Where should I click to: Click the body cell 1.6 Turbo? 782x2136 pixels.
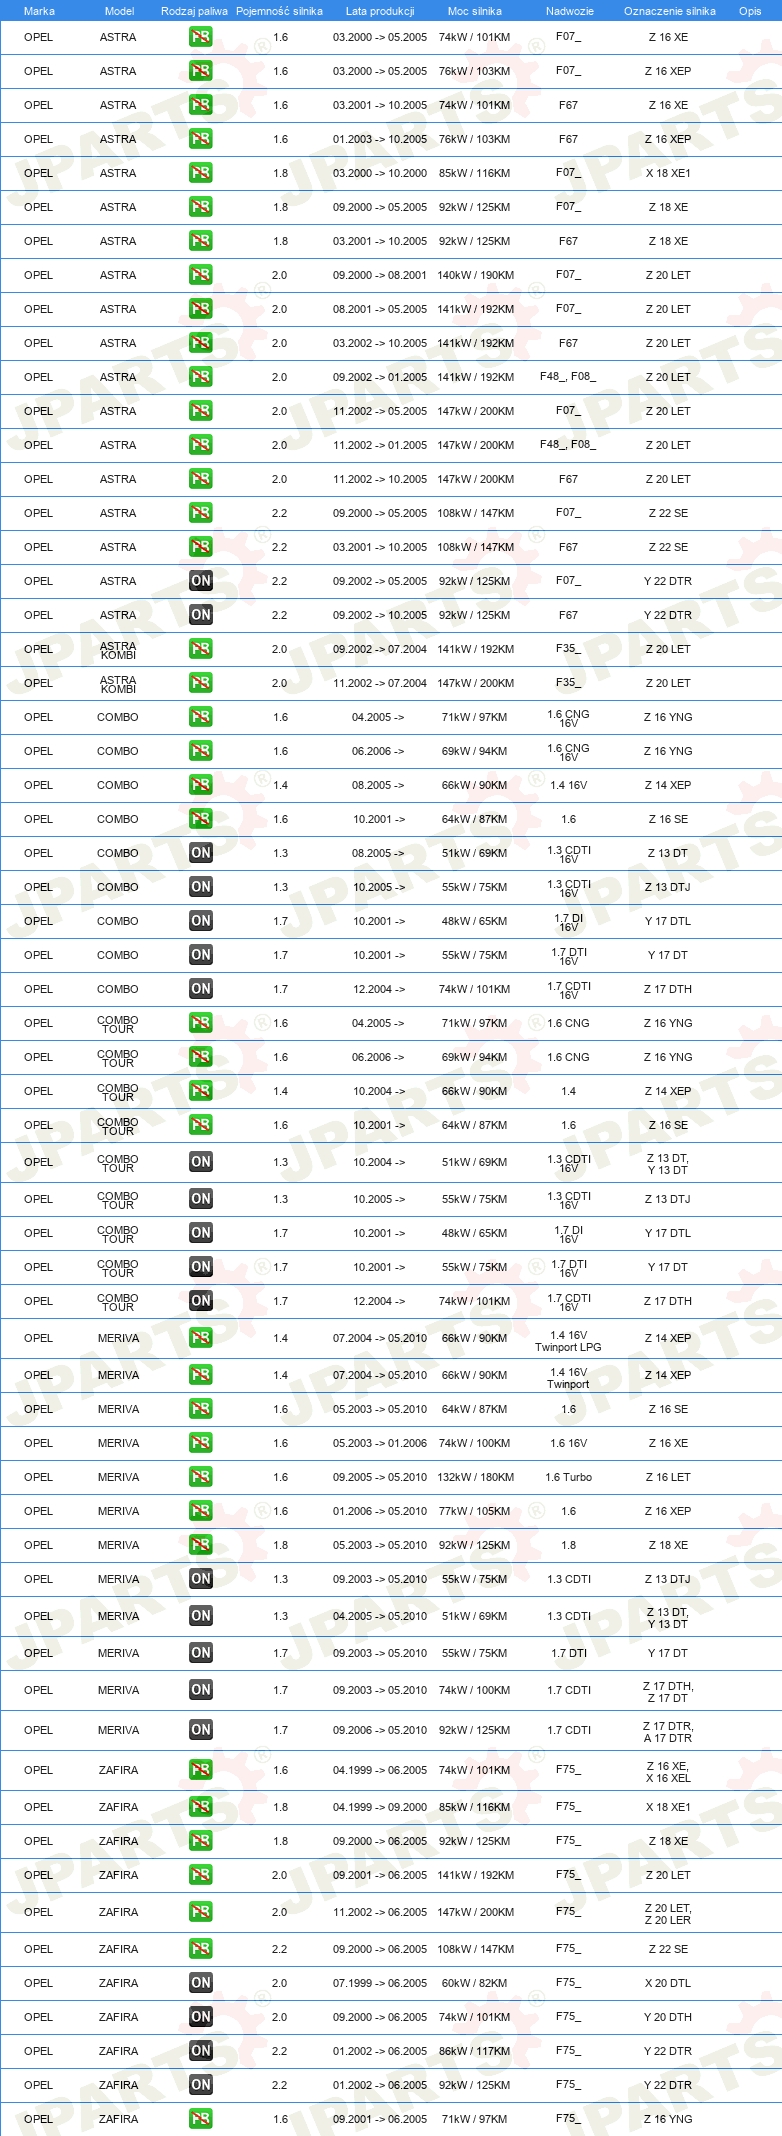[x=568, y=1477]
